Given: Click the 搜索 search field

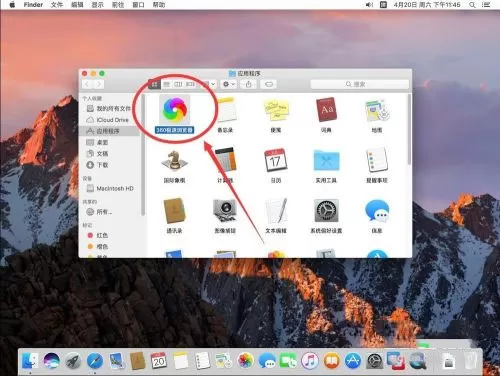Looking at the screenshot, I should (x=360, y=84).
